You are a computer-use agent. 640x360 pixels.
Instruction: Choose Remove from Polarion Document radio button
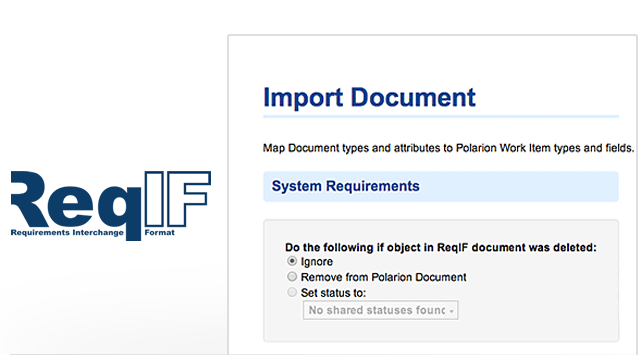[x=292, y=277]
